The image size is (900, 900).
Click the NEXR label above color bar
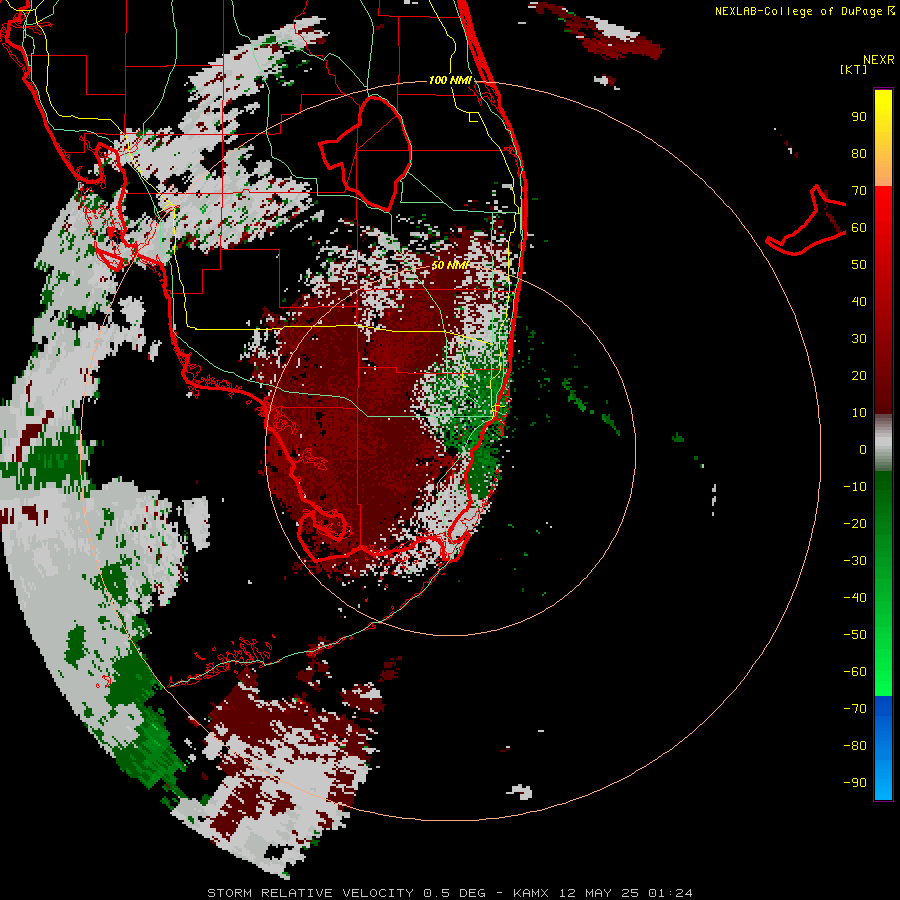click(x=879, y=60)
